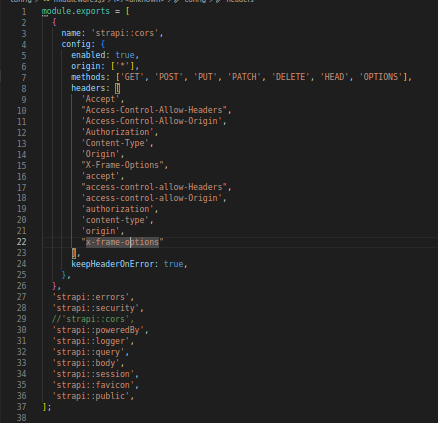The height and width of the screenshot is (423, 438).
Task: Click "module.exports" on line 1
Action: click(x=76, y=11)
